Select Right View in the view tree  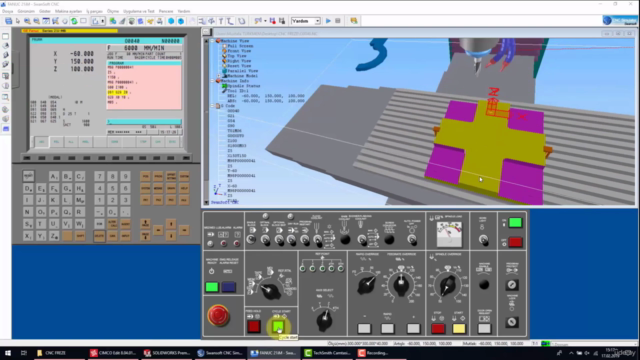point(239,61)
